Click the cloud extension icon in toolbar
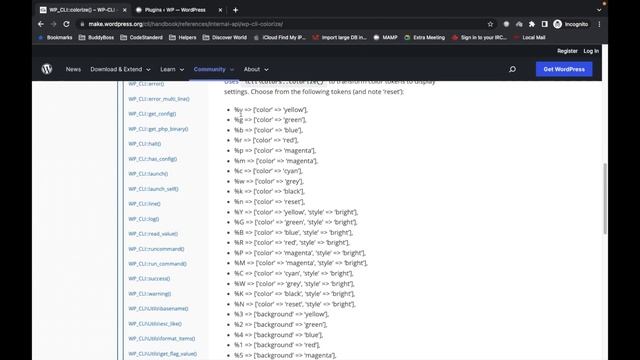 (x=519, y=24)
